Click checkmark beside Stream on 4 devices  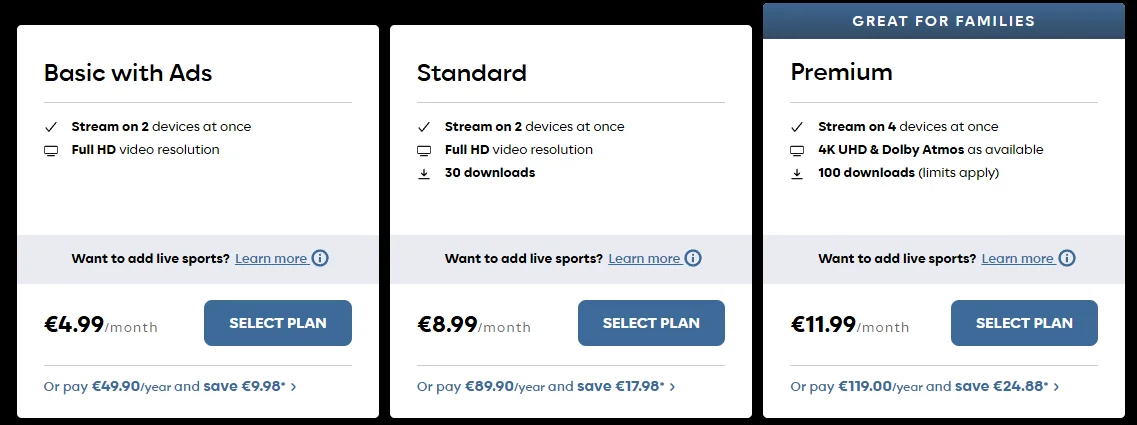[x=797, y=127]
